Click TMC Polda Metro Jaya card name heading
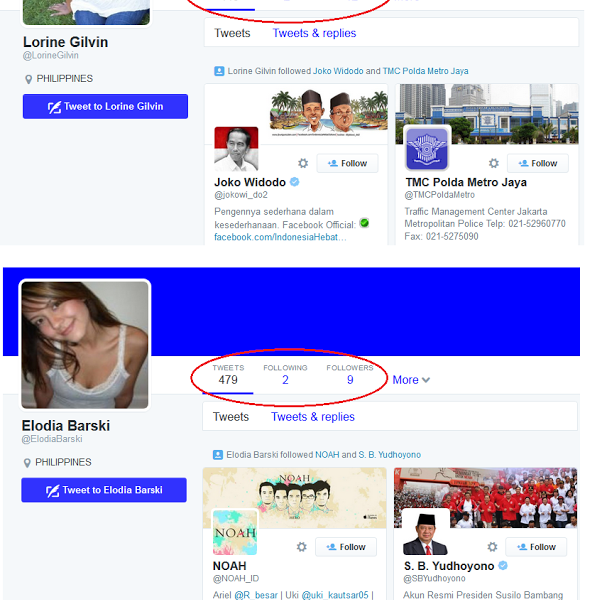Viewport: 602px width, 600px height. tap(466, 182)
